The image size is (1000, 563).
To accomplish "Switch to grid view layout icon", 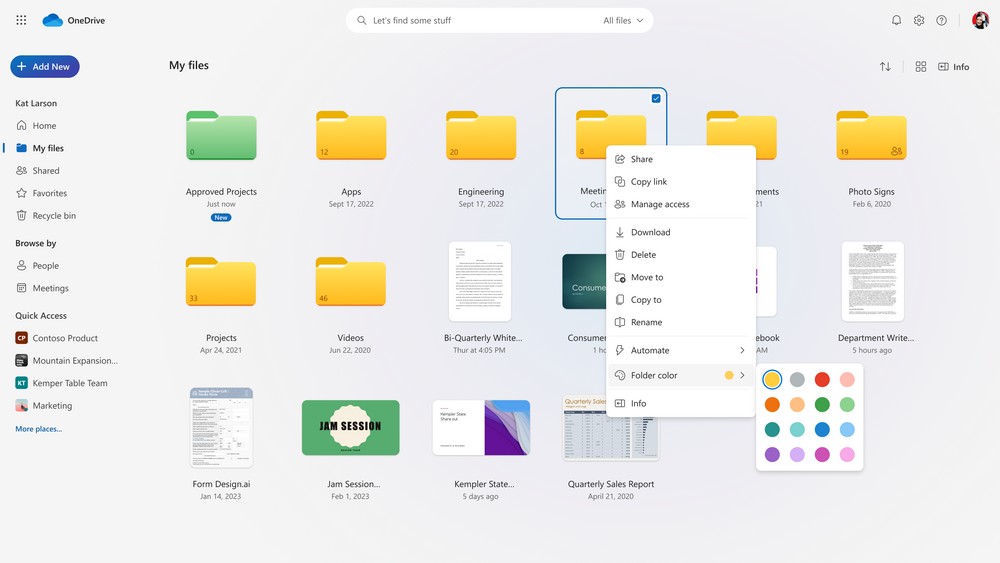I will coord(921,67).
